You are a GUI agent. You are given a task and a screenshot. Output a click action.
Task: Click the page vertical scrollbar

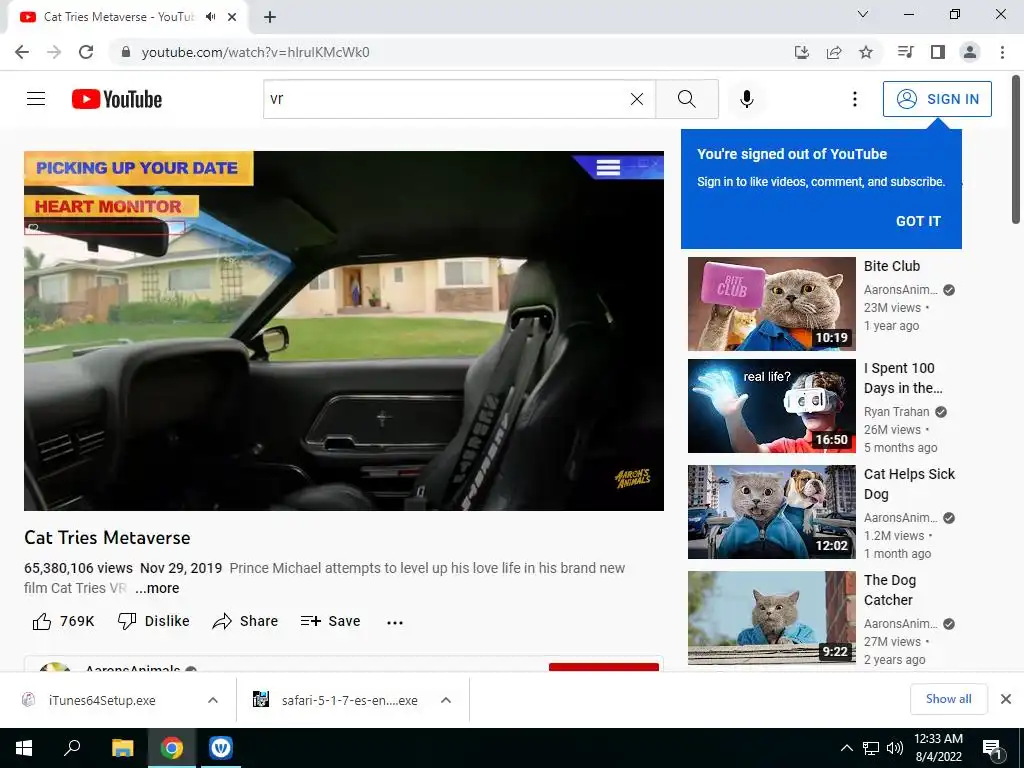pos(1016,150)
